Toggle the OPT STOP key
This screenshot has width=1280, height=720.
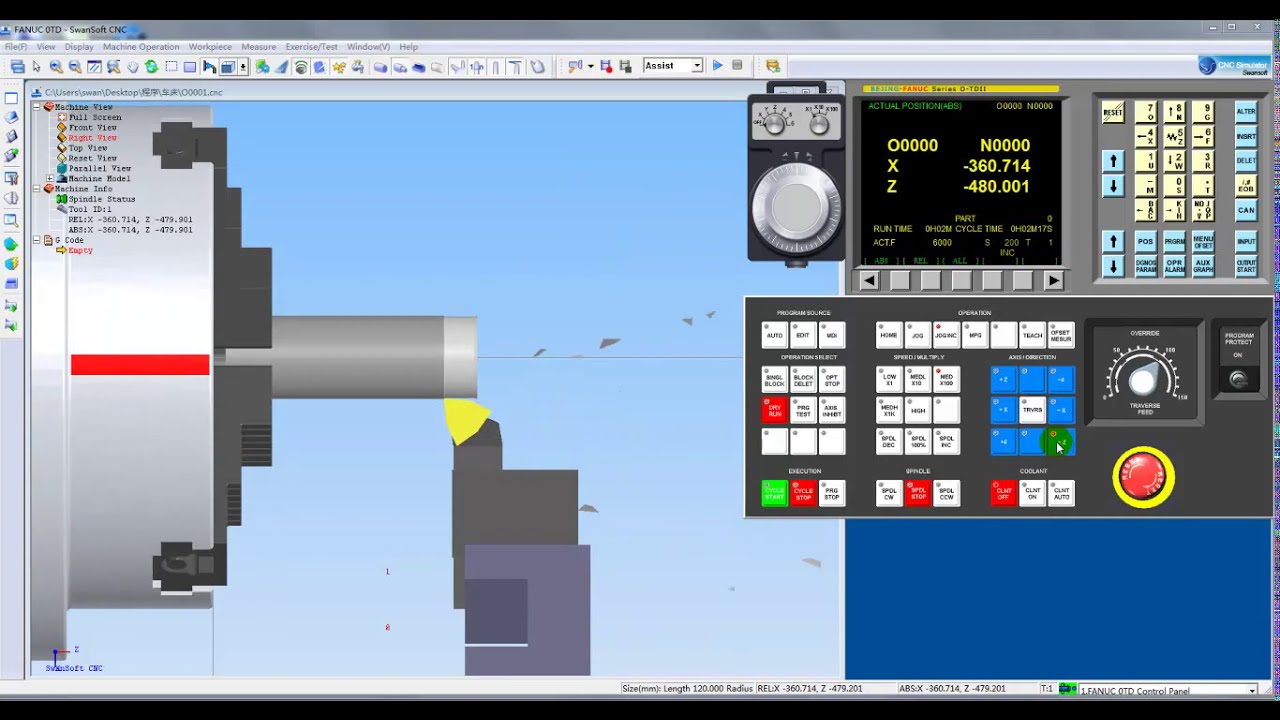(x=832, y=380)
